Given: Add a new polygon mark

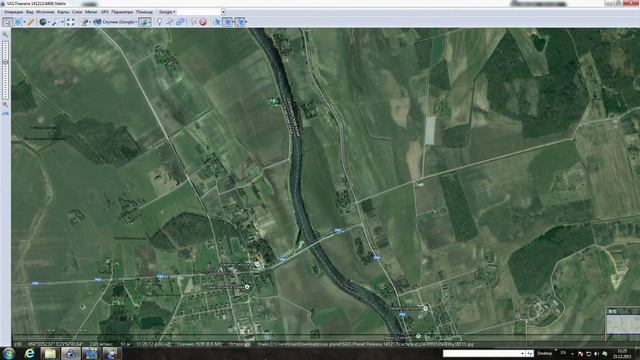Looking at the screenshot, I should 180,22.
